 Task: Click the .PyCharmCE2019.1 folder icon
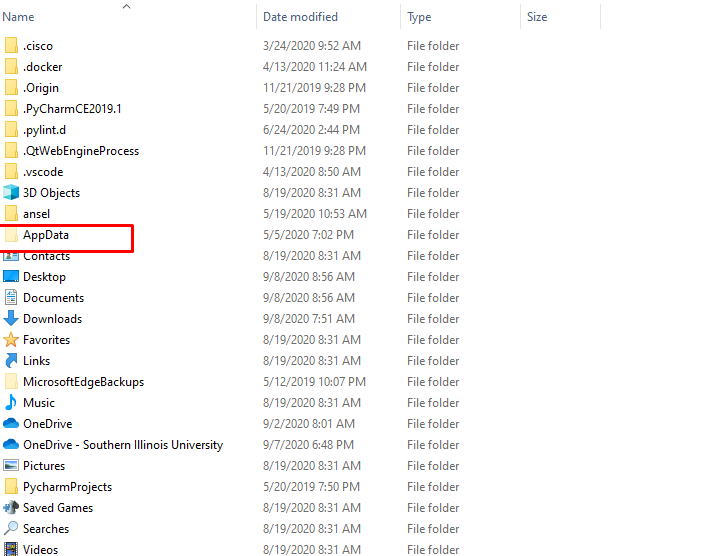11,109
